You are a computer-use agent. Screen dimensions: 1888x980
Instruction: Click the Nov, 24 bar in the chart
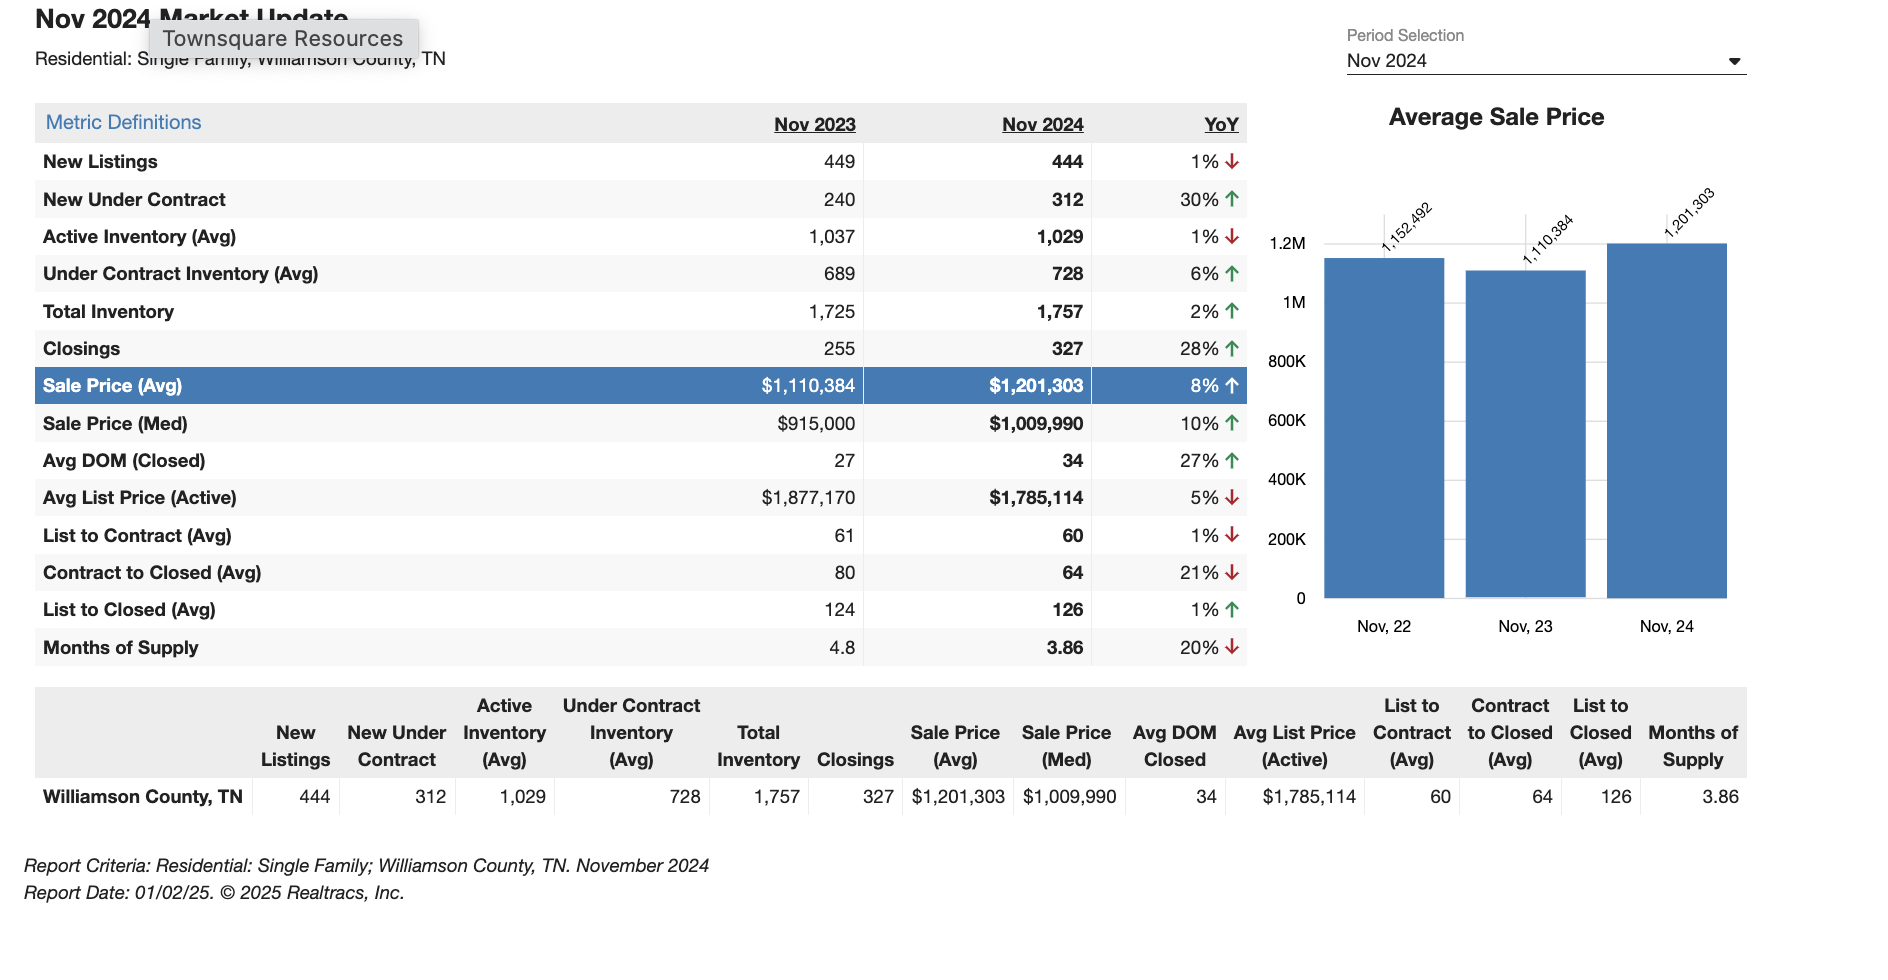1667,421
